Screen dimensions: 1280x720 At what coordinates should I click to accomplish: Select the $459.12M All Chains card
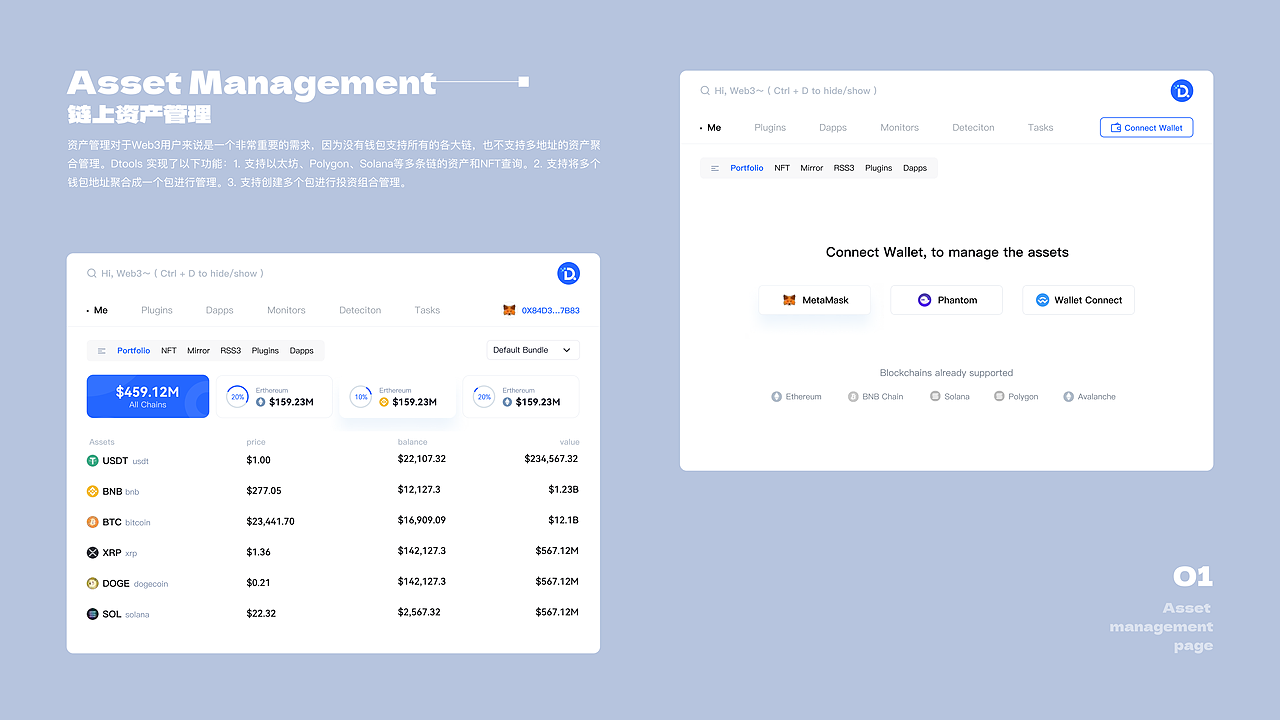pyautogui.click(x=148, y=396)
